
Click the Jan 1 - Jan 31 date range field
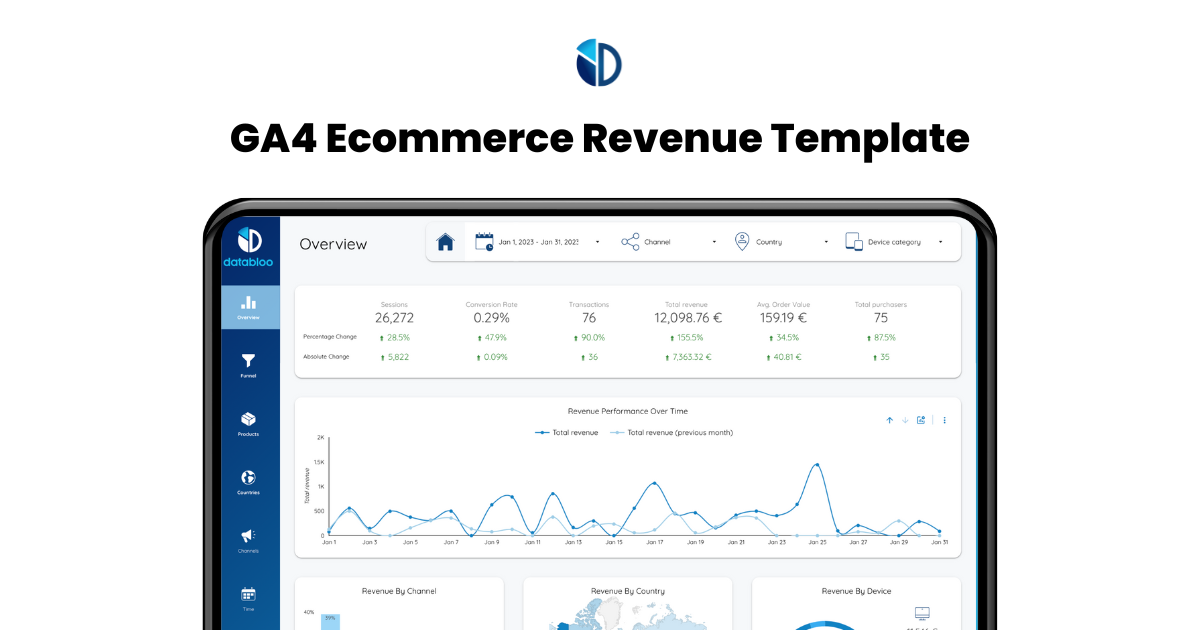coord(540,241)
